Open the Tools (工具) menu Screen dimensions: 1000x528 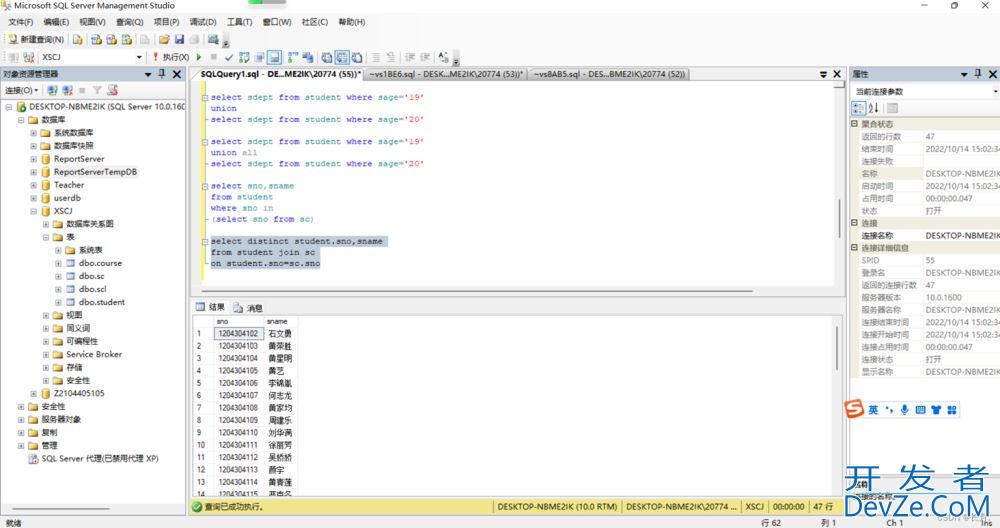[239, 22]
